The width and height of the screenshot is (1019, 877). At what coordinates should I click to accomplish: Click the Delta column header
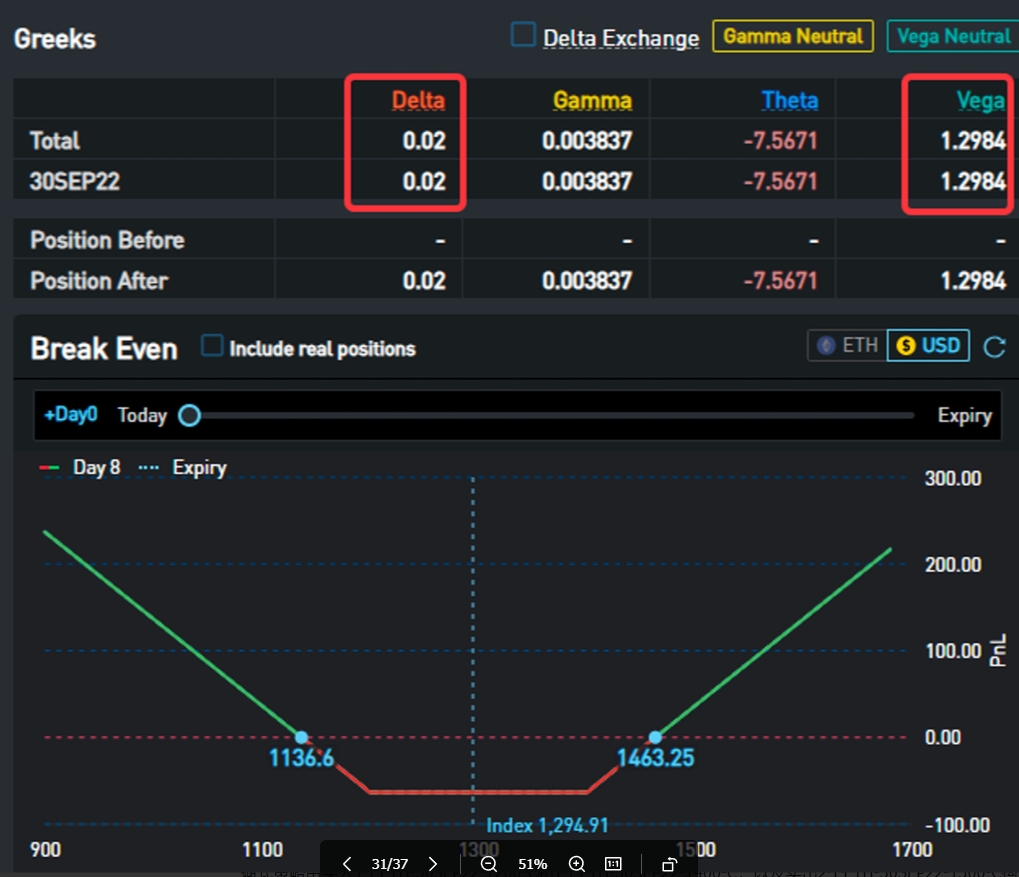(x=417, y=100)
